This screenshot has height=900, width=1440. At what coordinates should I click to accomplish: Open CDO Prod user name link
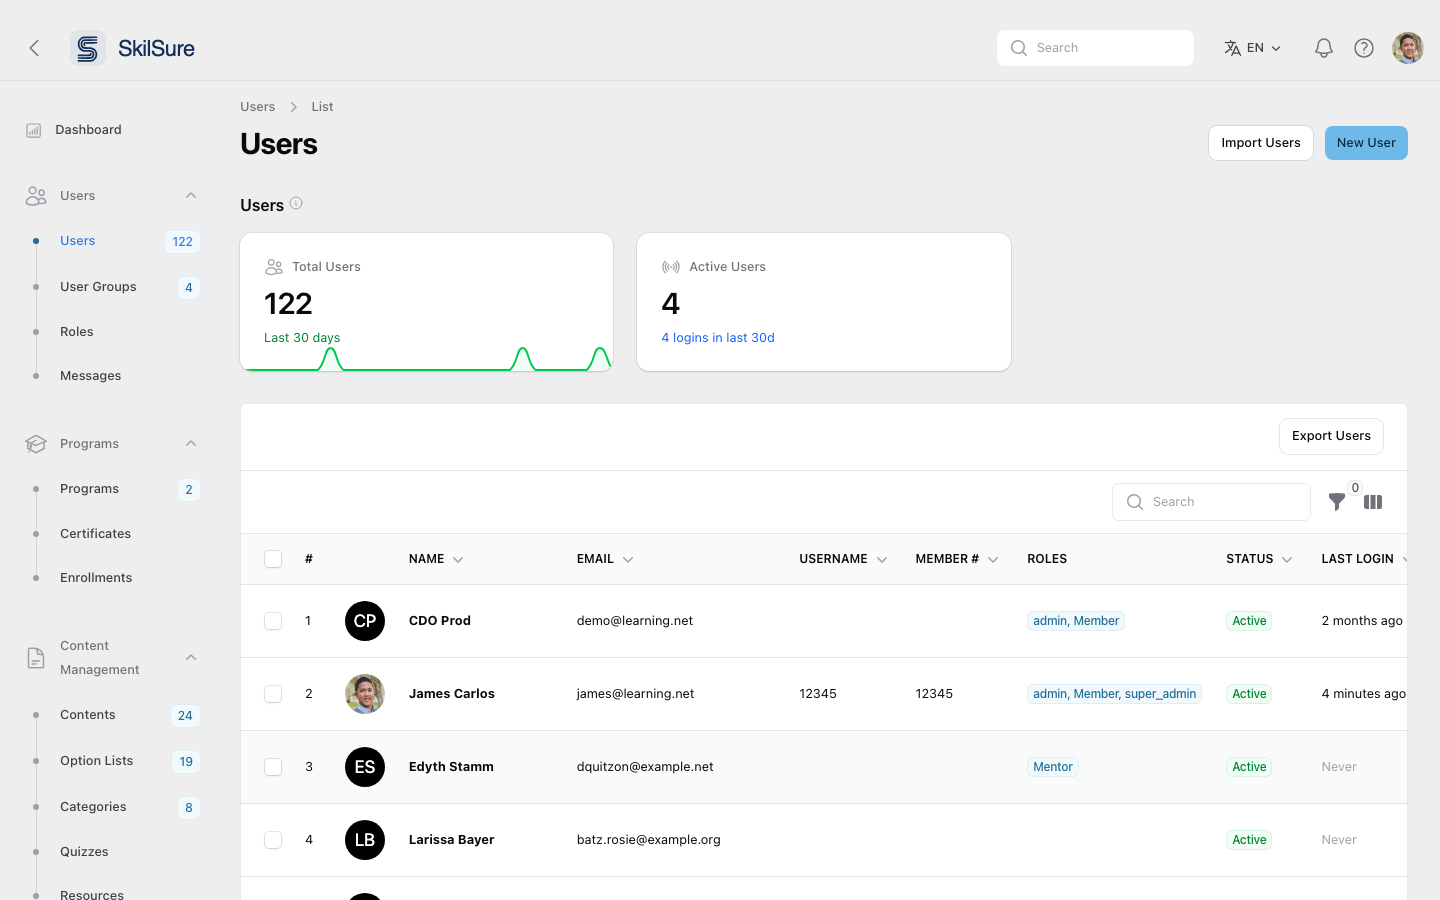point(440,621)
